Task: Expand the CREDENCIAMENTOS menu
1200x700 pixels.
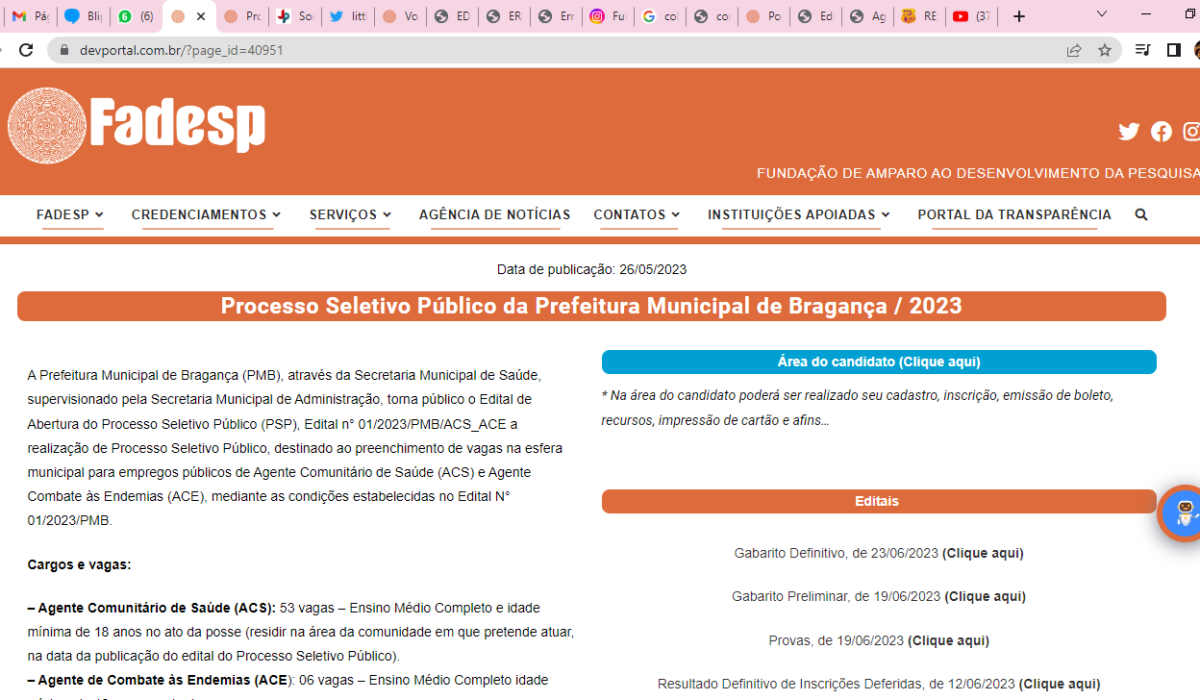Action: 206,215
